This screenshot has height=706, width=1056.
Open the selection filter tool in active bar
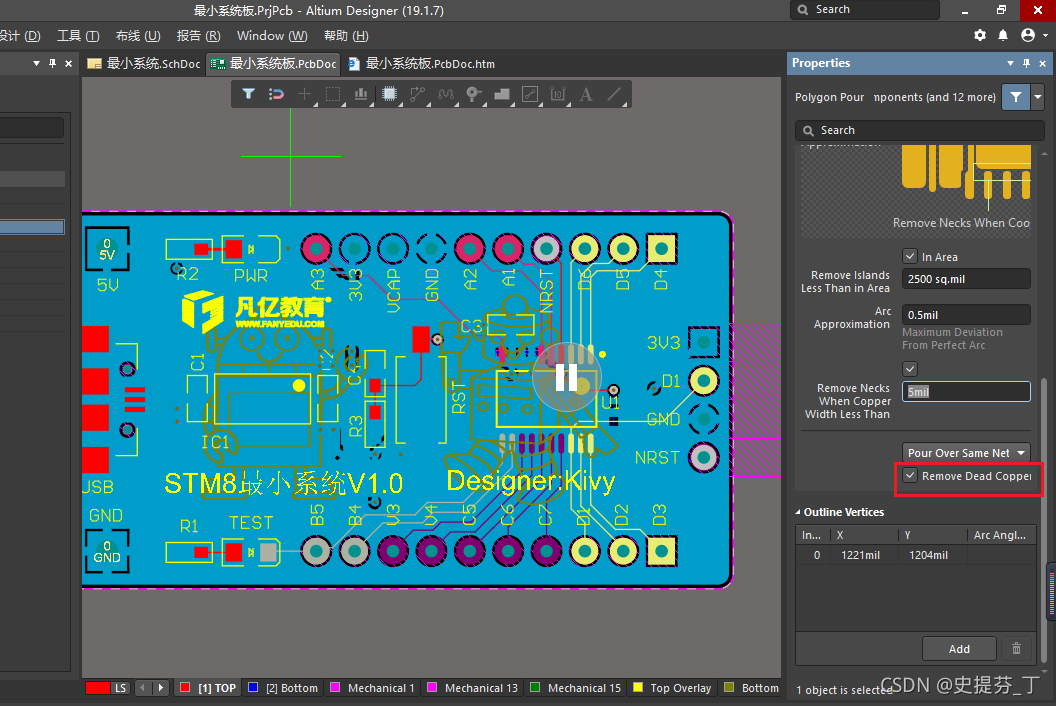coord(249,94)
